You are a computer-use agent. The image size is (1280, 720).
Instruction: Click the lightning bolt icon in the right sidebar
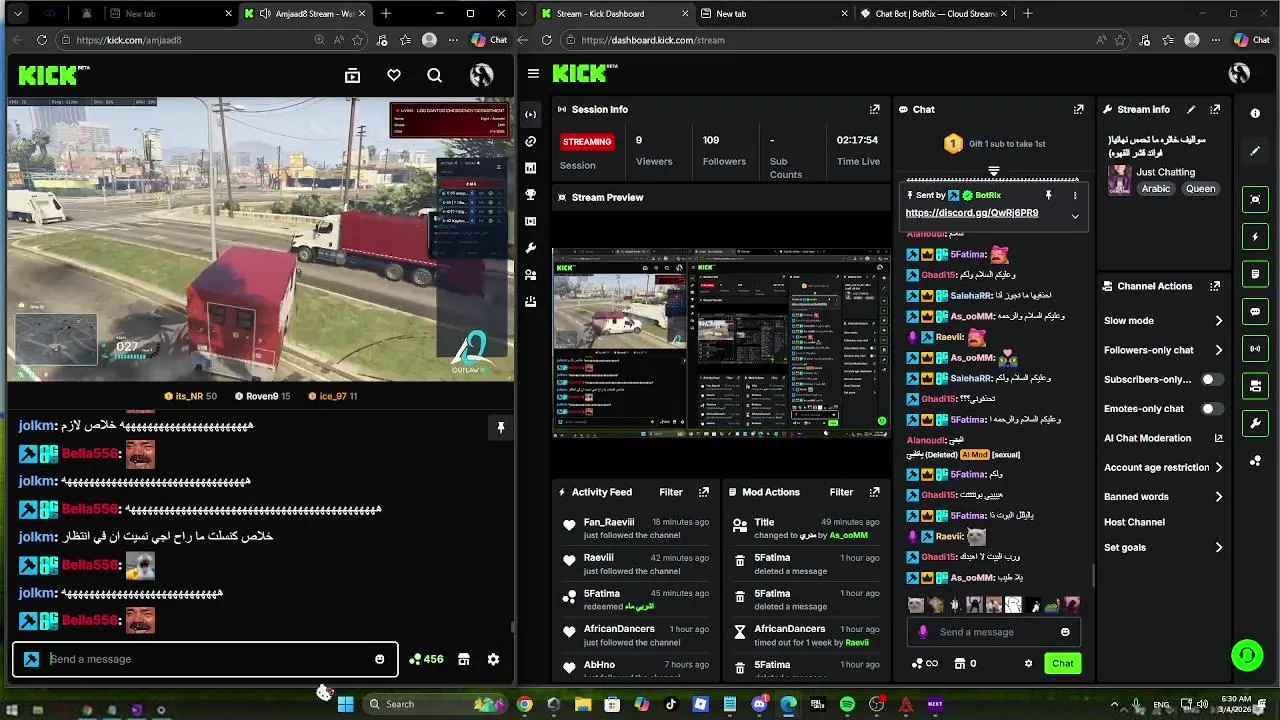pyautogui.click(x=1255, y=237)
